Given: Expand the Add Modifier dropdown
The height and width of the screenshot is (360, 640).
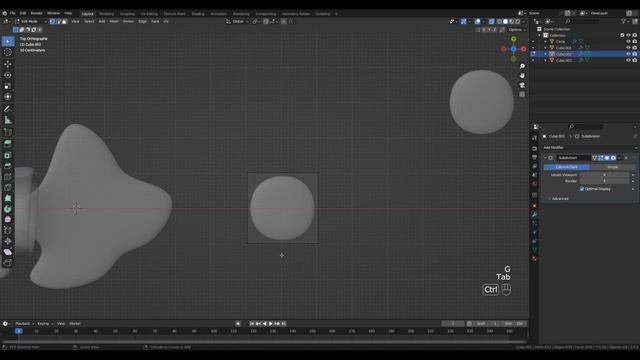Looking at the screenshot, I should click(x=590, y=148).
